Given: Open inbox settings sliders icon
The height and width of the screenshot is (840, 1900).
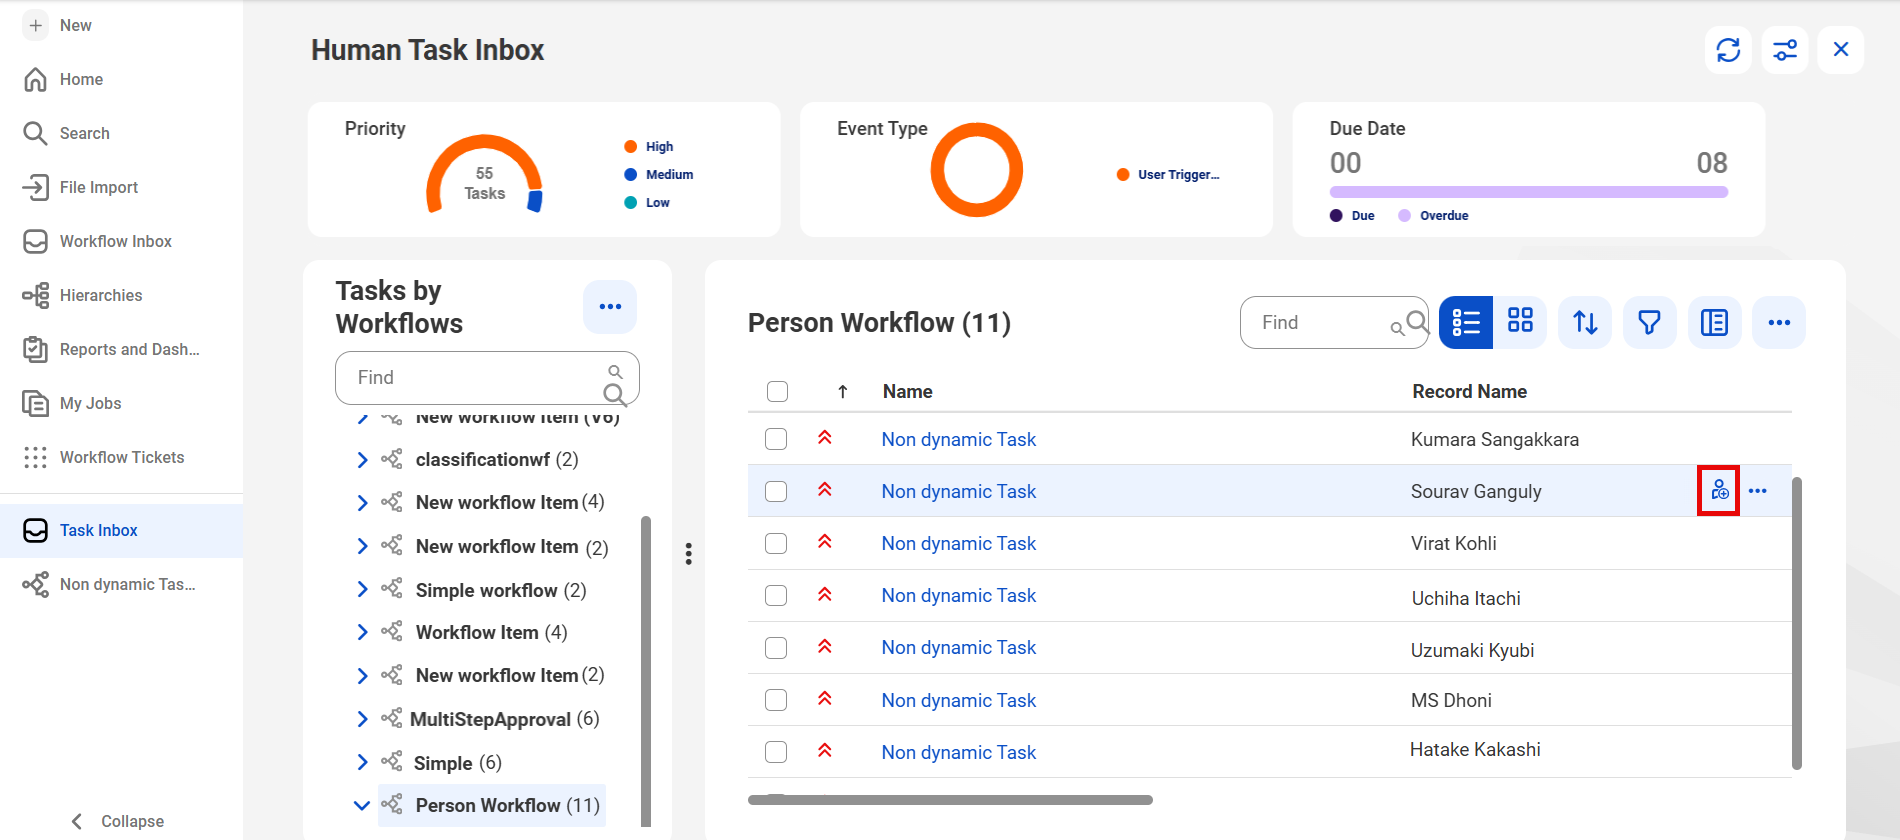Looking at the screenshot, I should click(1785, 50).
